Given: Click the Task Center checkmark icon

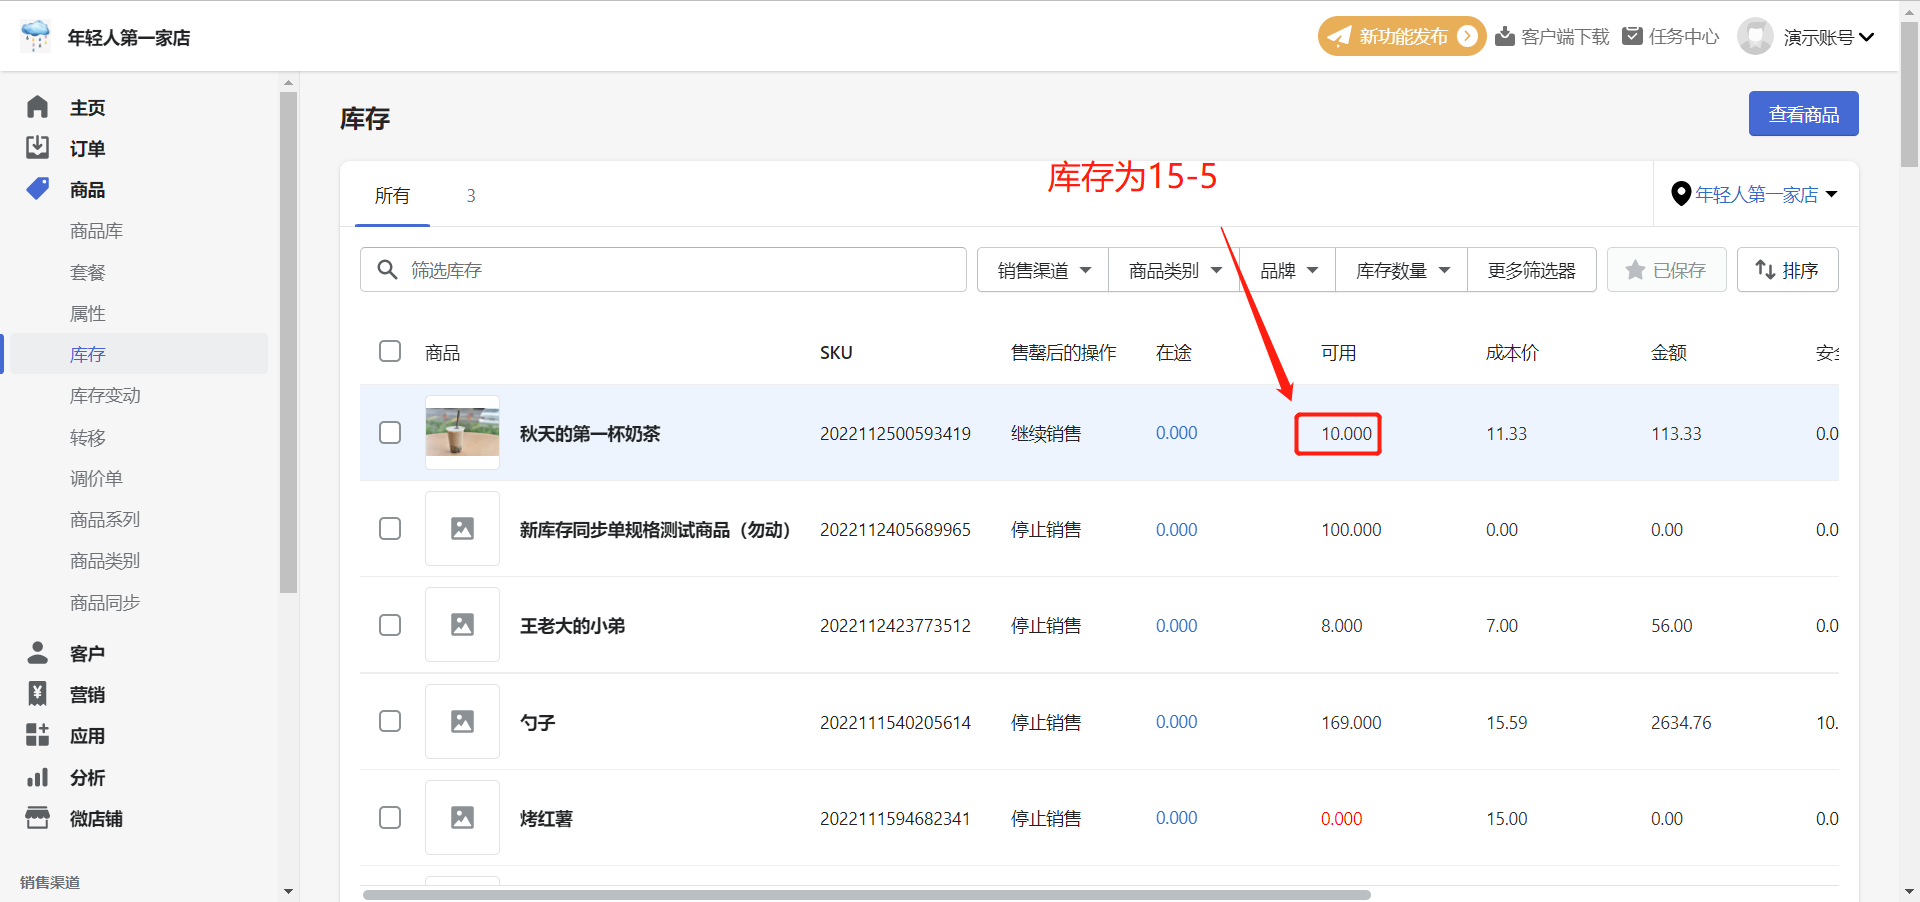Looking at the screenshot, I should [x=1632, y=36].
